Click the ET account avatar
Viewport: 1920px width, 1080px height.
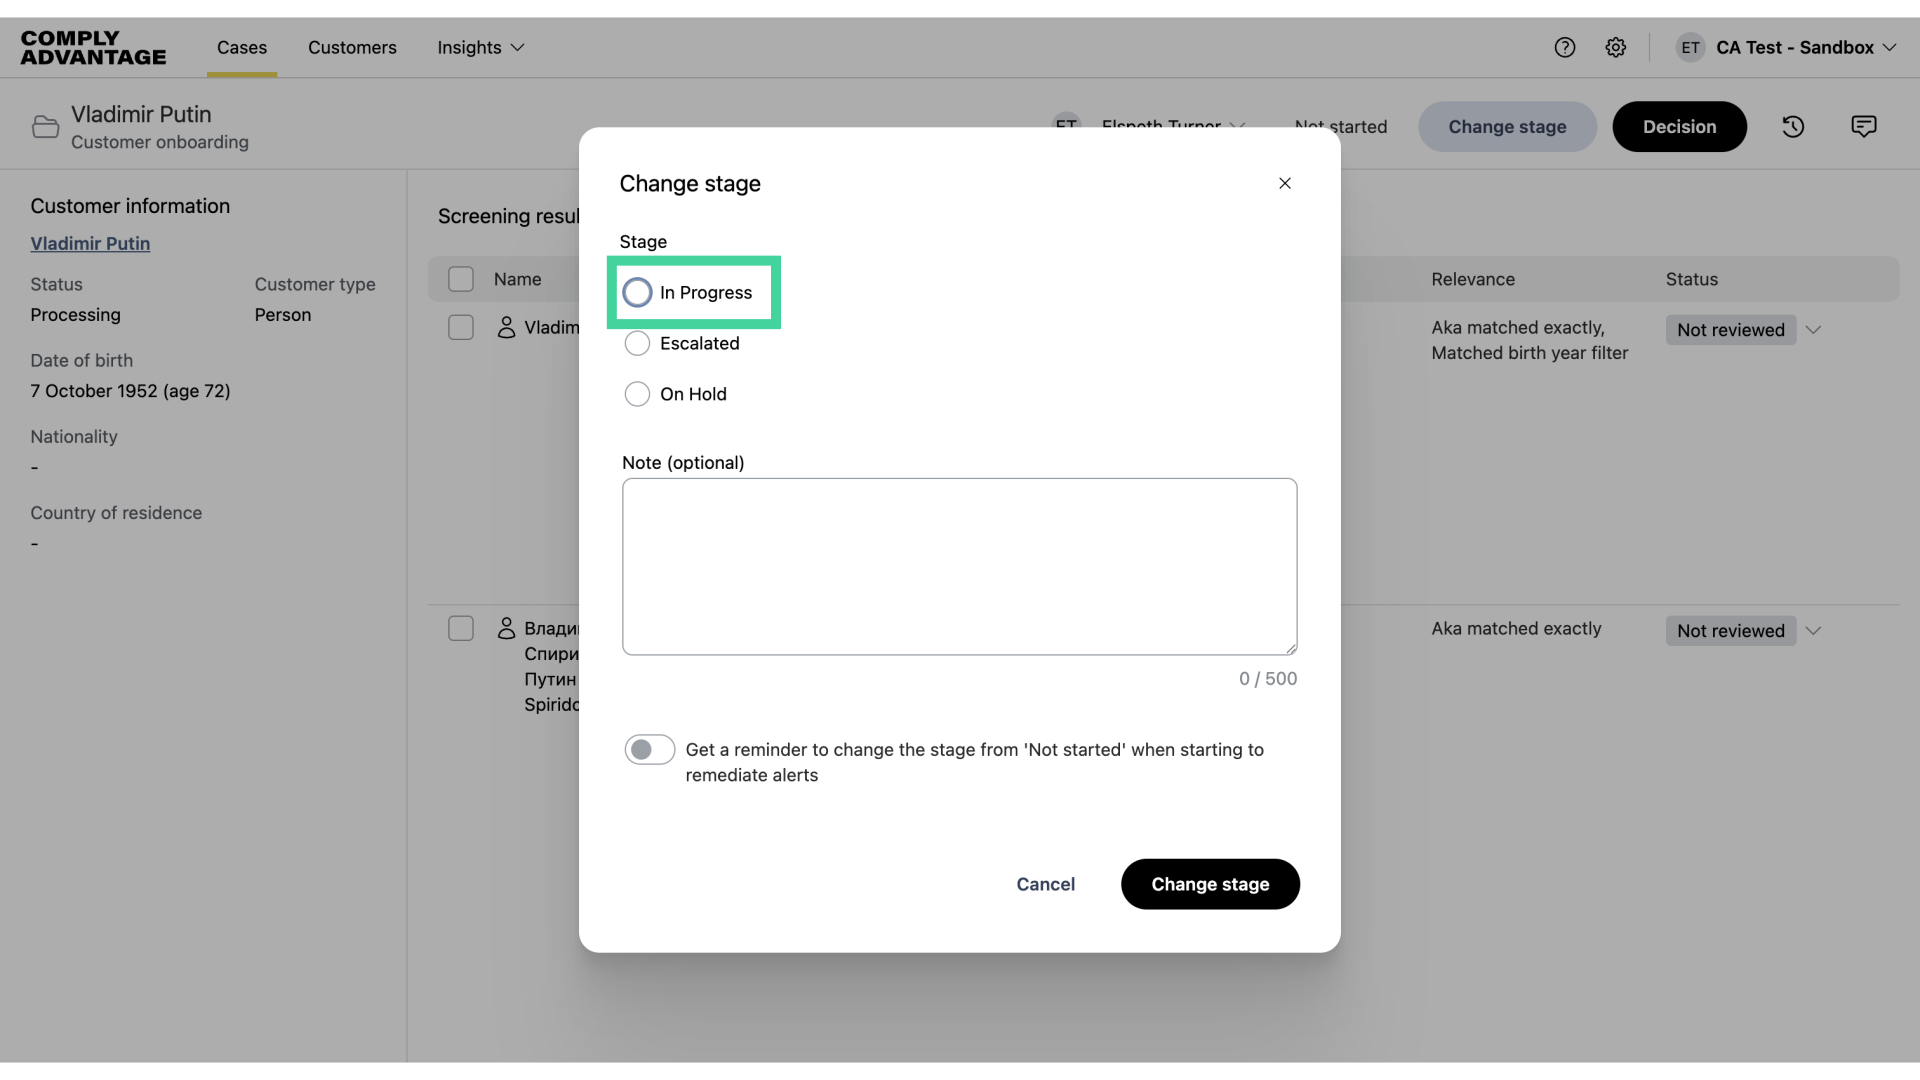coord(1690,47)
